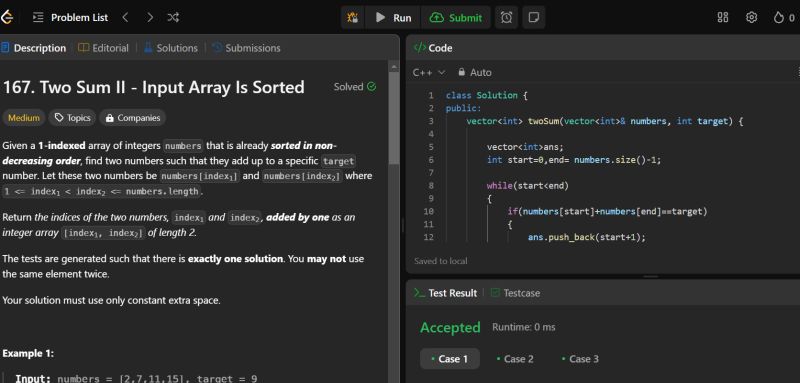Expand the Topics tag section
This screenshot has width=800, height=383.
(x=72, y=118)
